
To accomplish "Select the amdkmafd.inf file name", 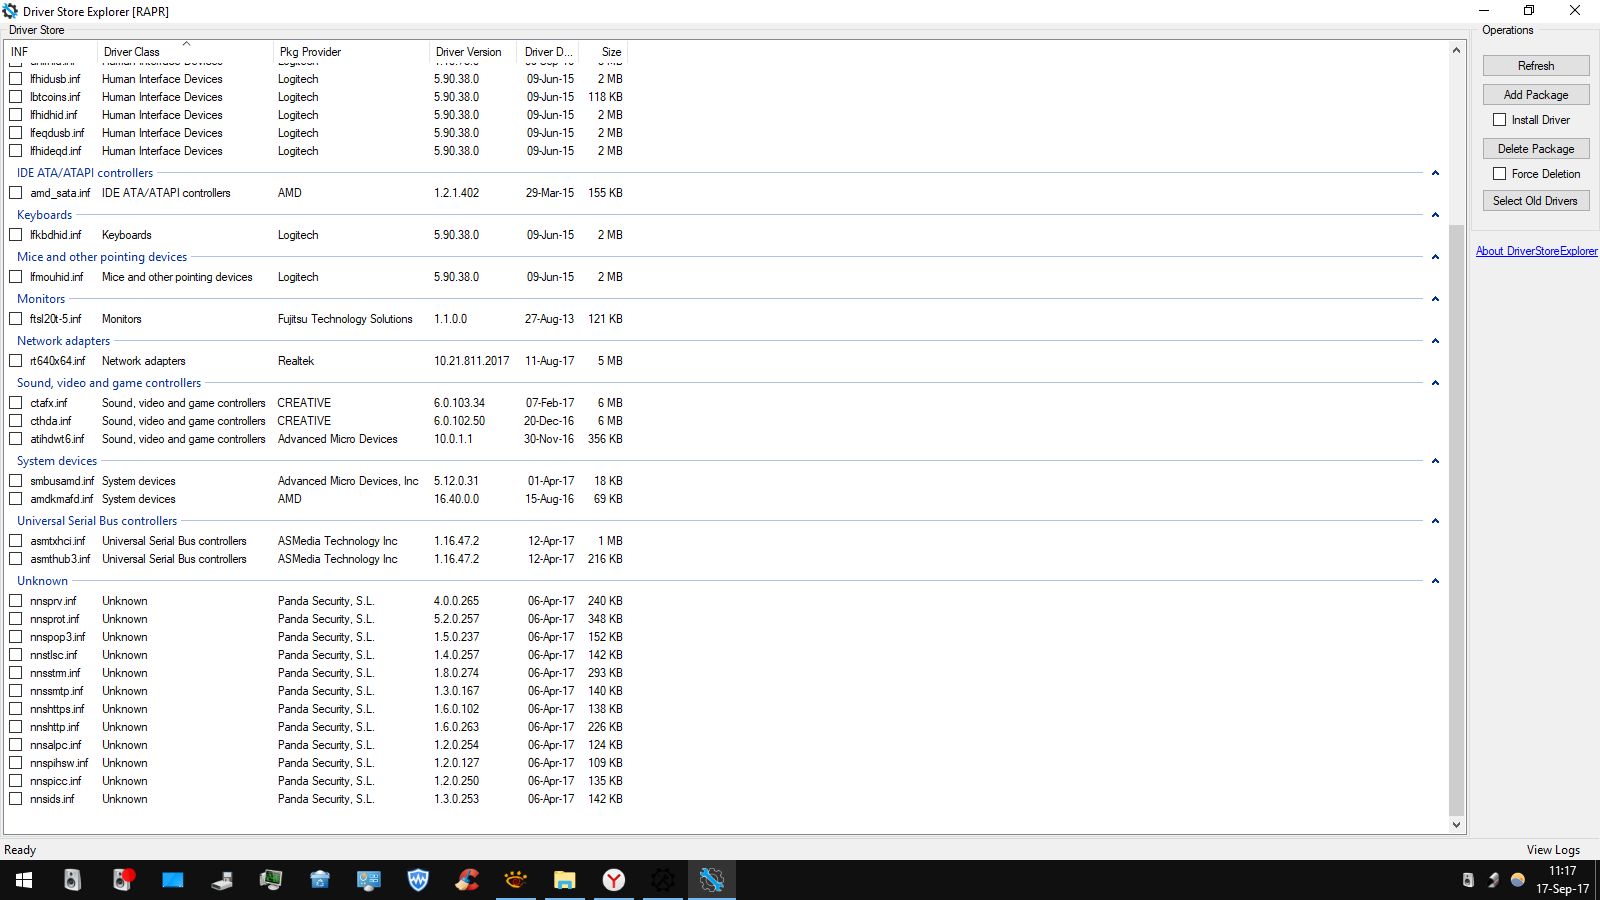I will pyautogui.click(x=62, y=499).
